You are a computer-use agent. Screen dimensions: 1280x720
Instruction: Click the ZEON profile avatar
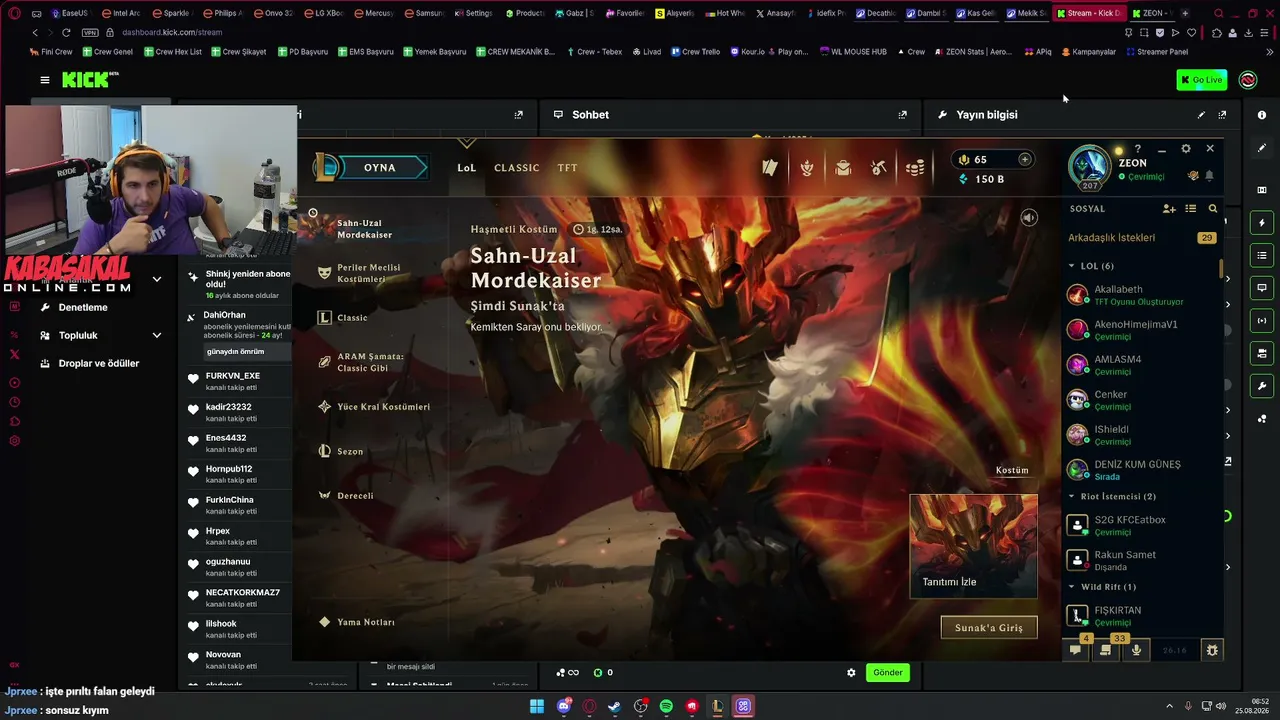pos(1089,167)
